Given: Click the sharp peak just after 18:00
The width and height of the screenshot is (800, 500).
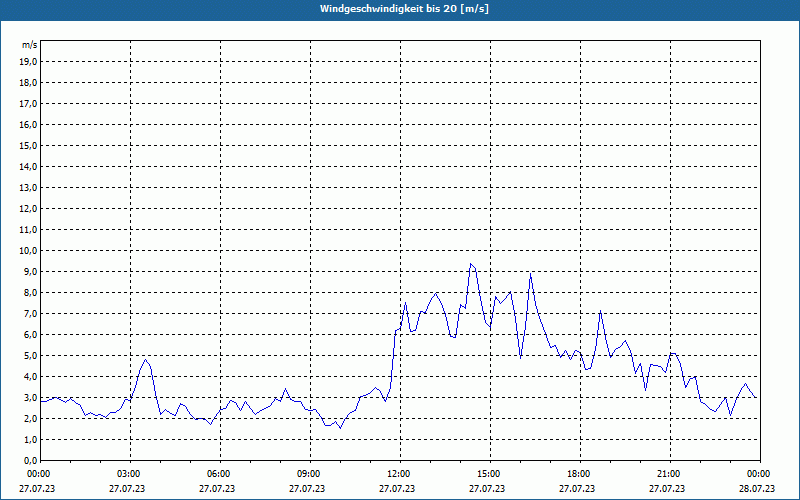Looking at the screenshot, I should (x=600, y=311).
